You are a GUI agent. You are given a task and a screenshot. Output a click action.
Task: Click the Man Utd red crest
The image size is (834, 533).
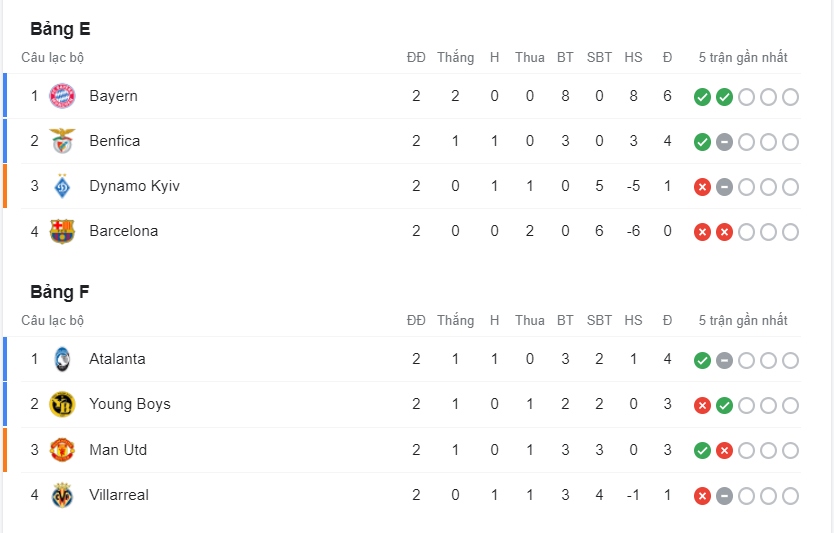62,449
